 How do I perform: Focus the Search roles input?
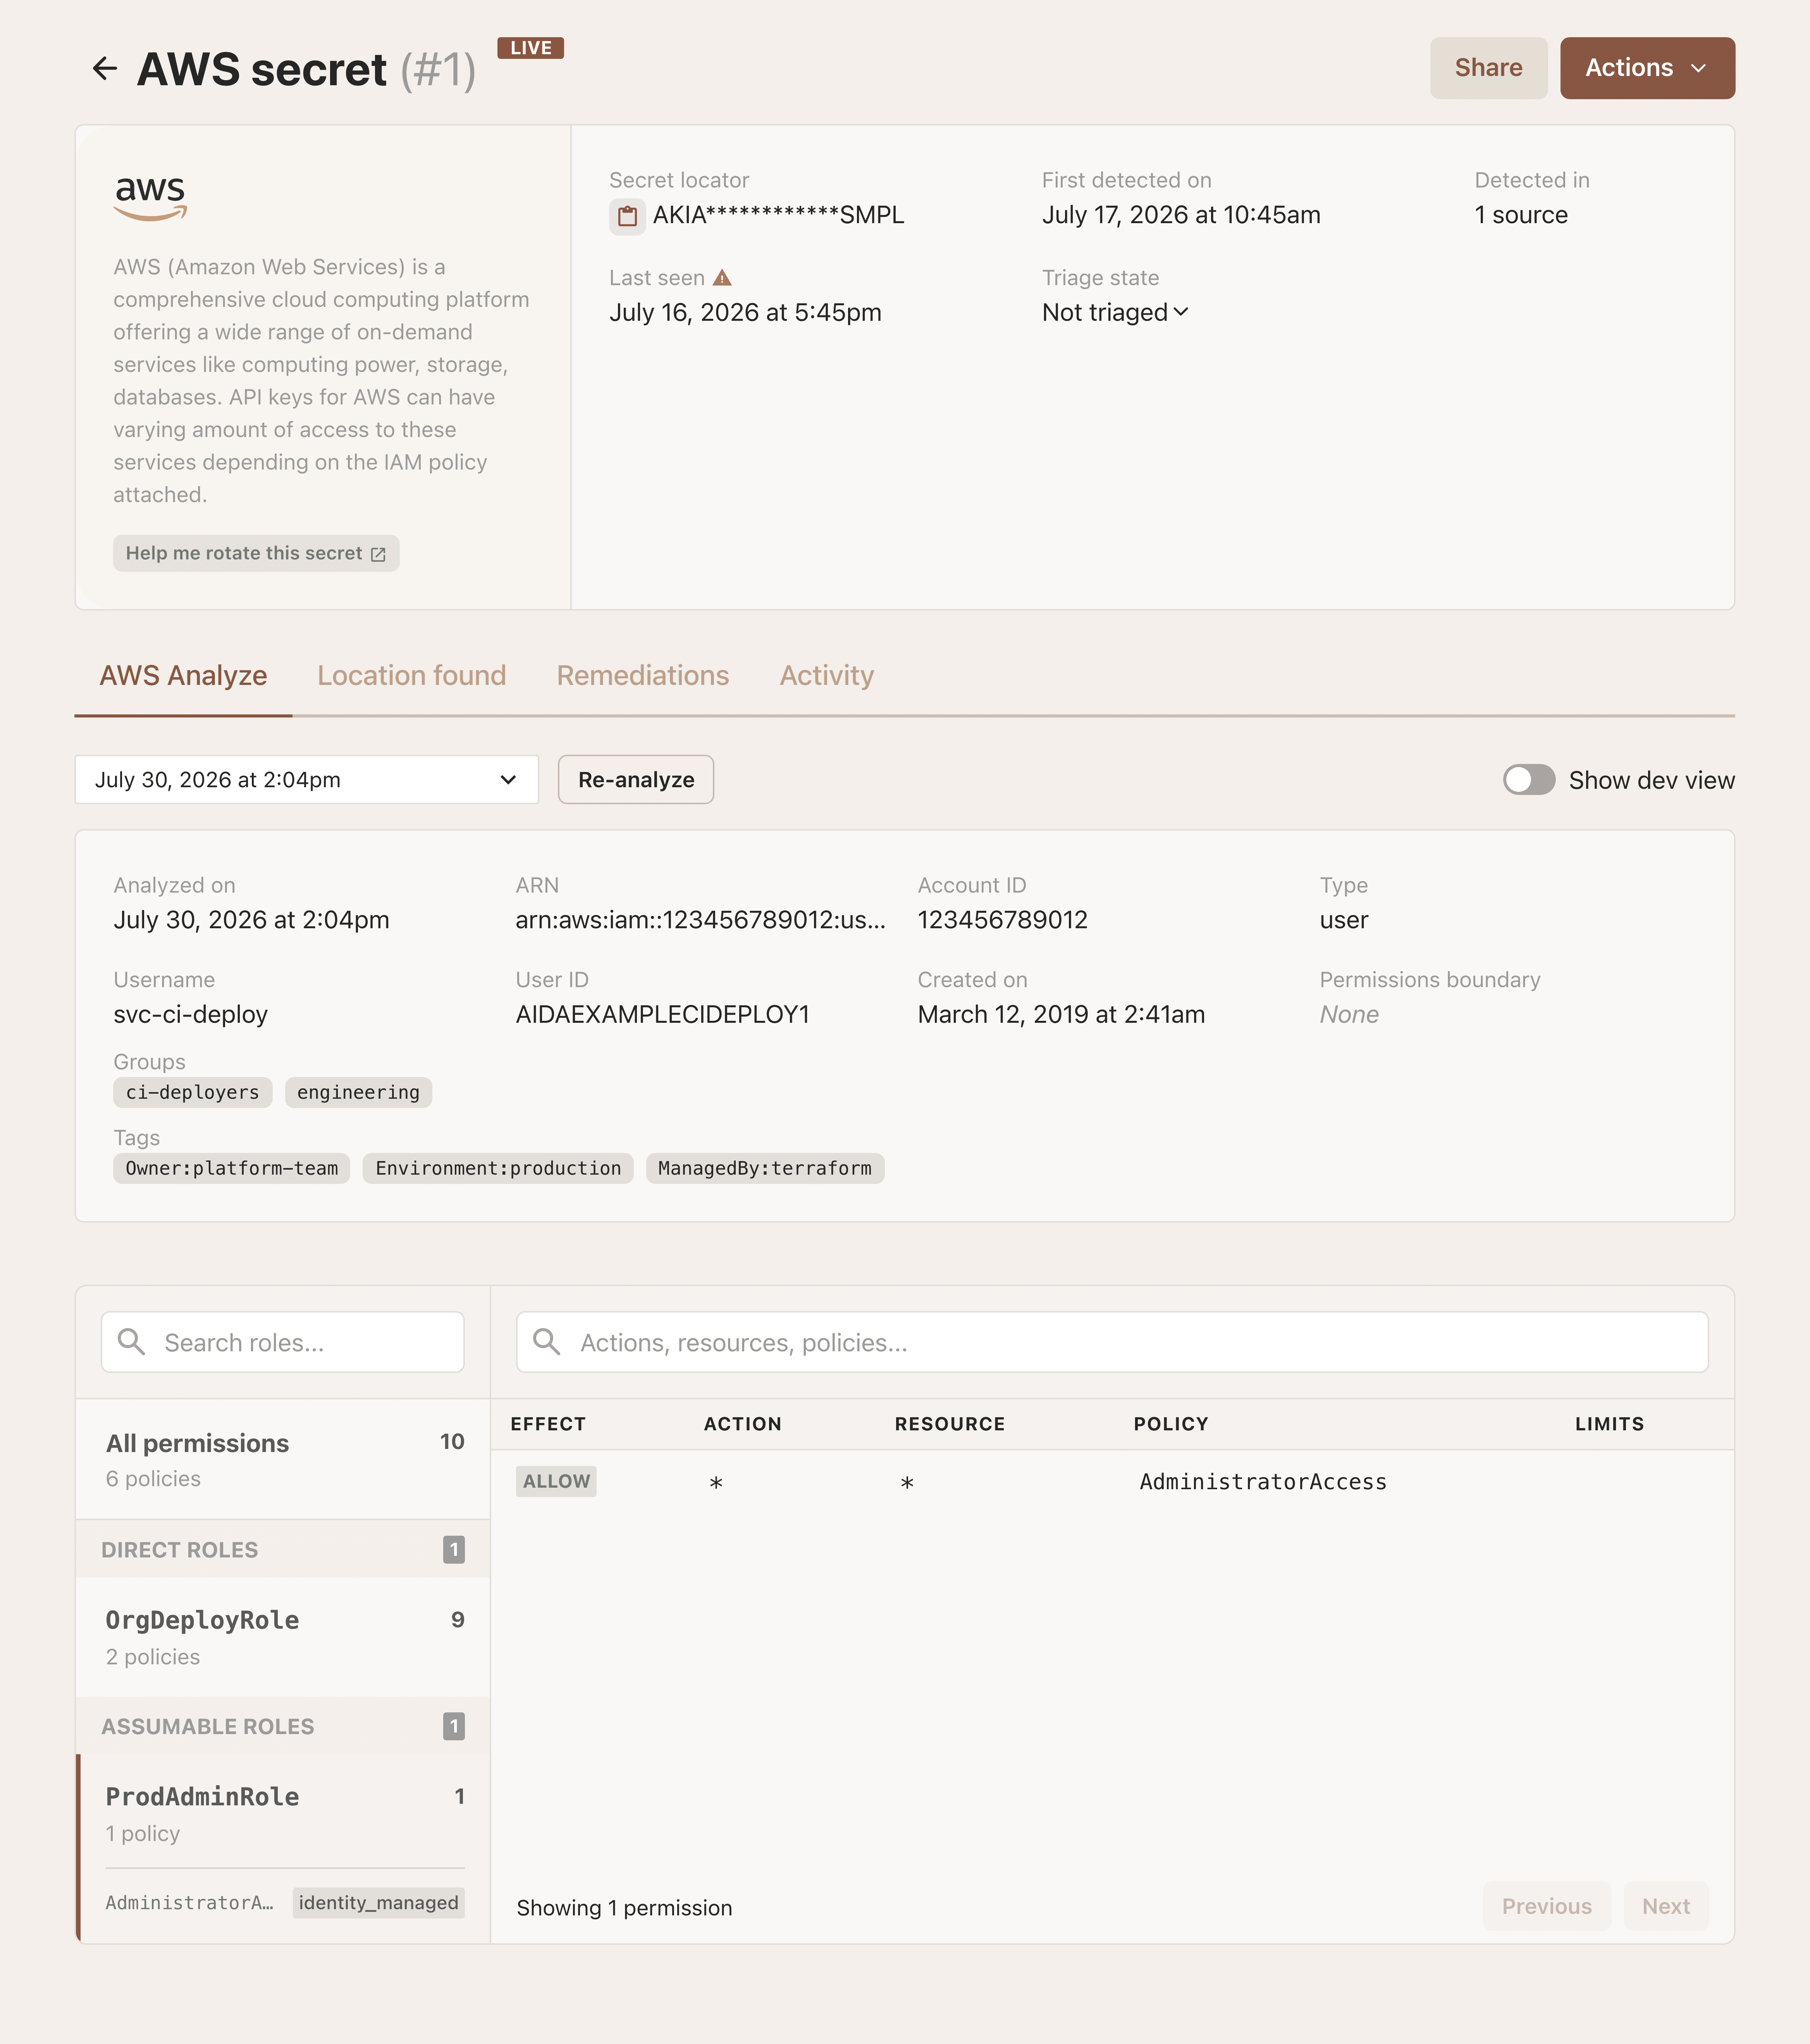(283, 1342)
